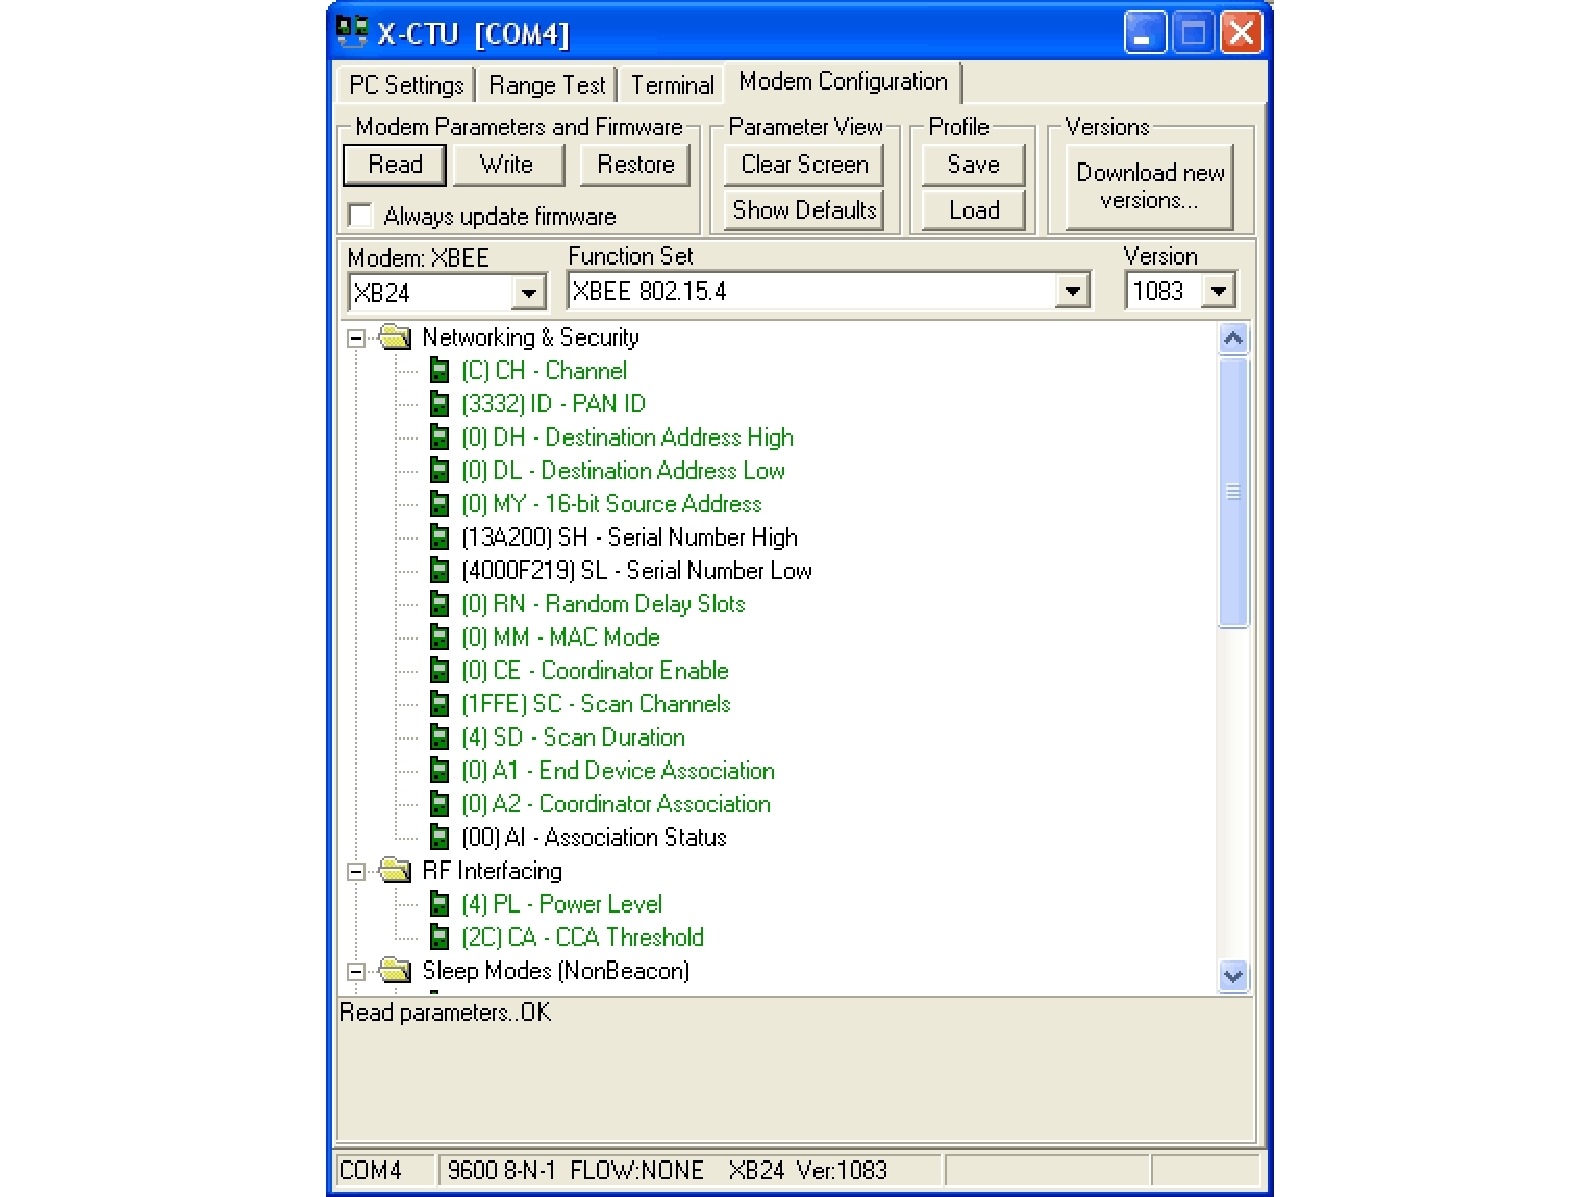Click the ID - PAN ID parameter icon
Viewport: 1596px width, 1197px height.
[x=439, y=404]
